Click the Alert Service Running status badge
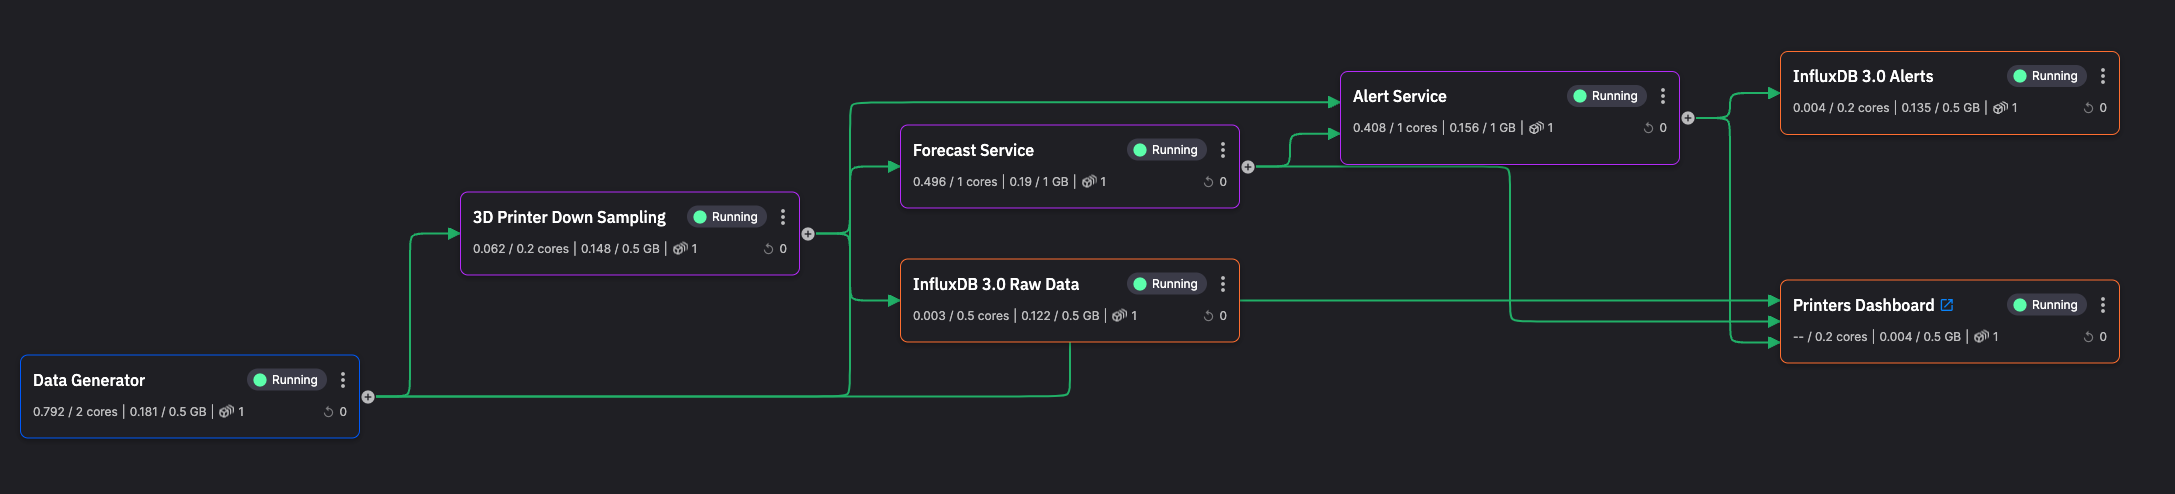 point(1606,96)
